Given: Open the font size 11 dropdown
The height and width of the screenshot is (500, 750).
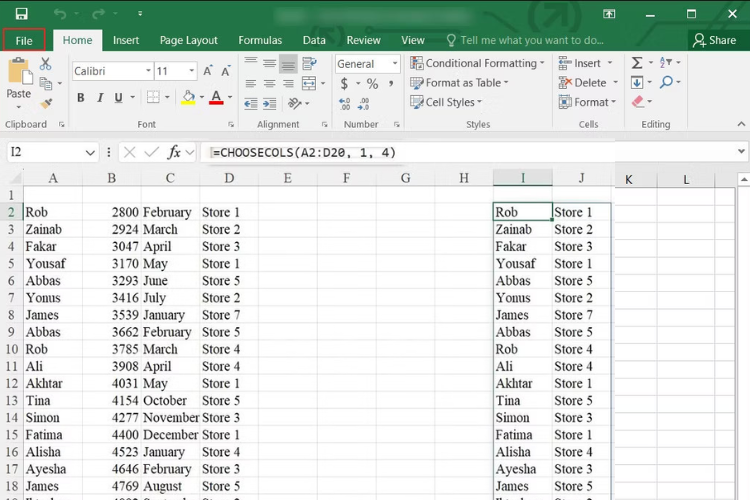Looking at the screenshot, I should (191, 71).
